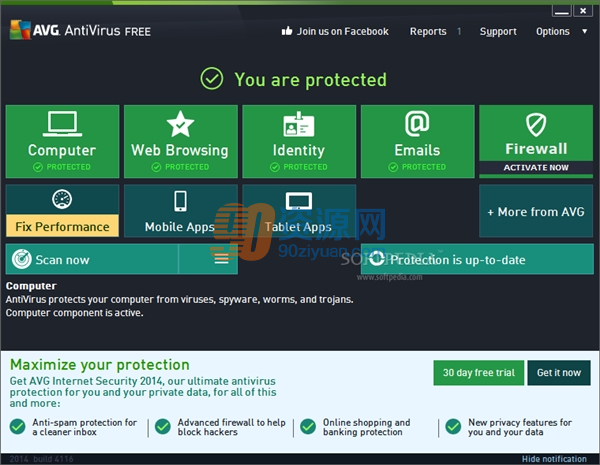The image size is (600, 465).
Task: Start the 30 day free trial
Action: 479,372
